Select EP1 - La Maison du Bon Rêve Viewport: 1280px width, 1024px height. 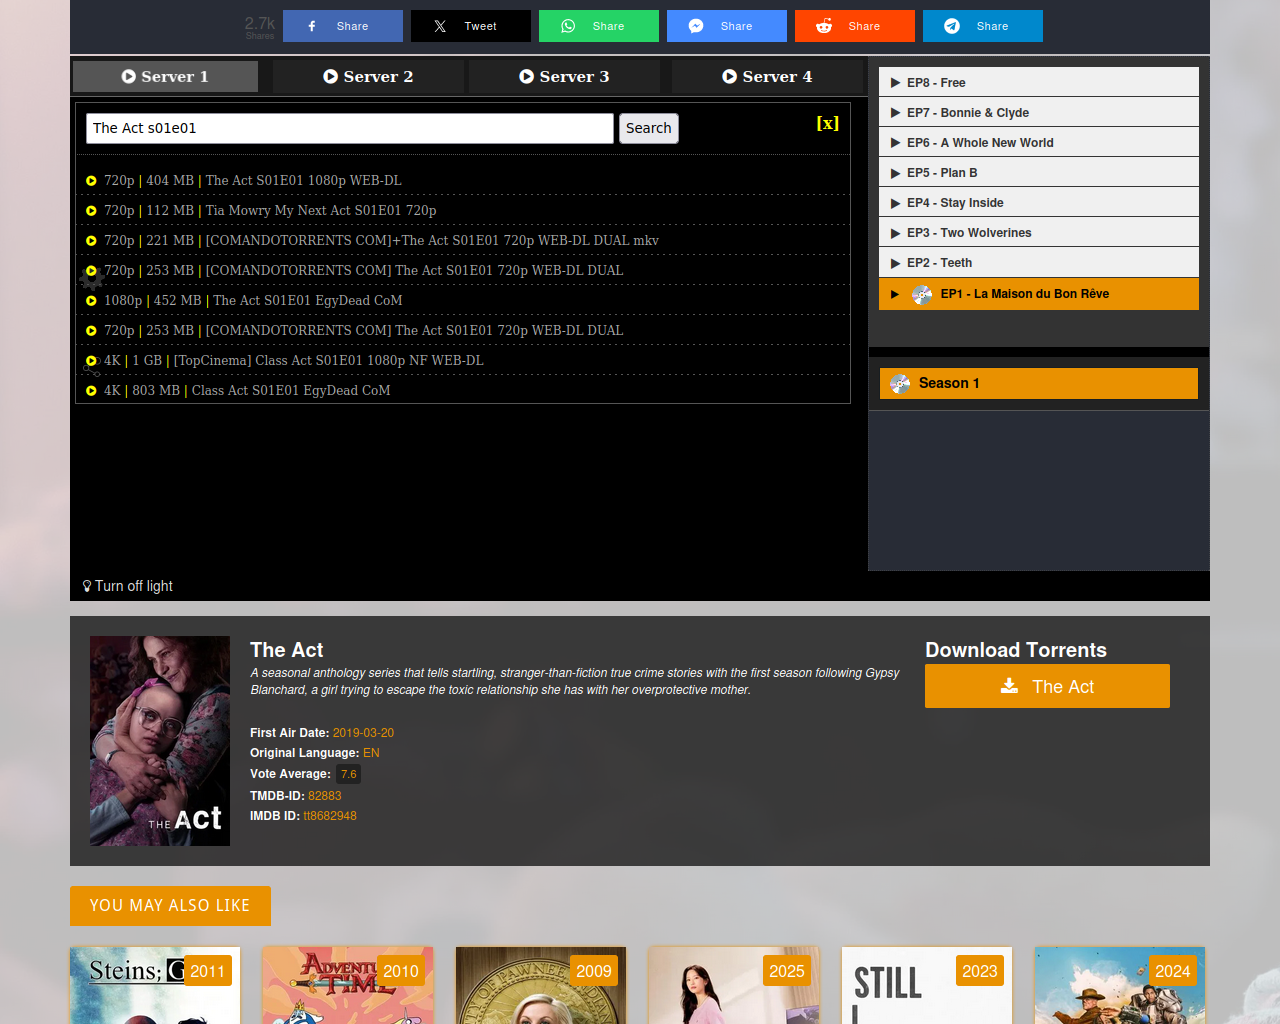[1039, 294]
